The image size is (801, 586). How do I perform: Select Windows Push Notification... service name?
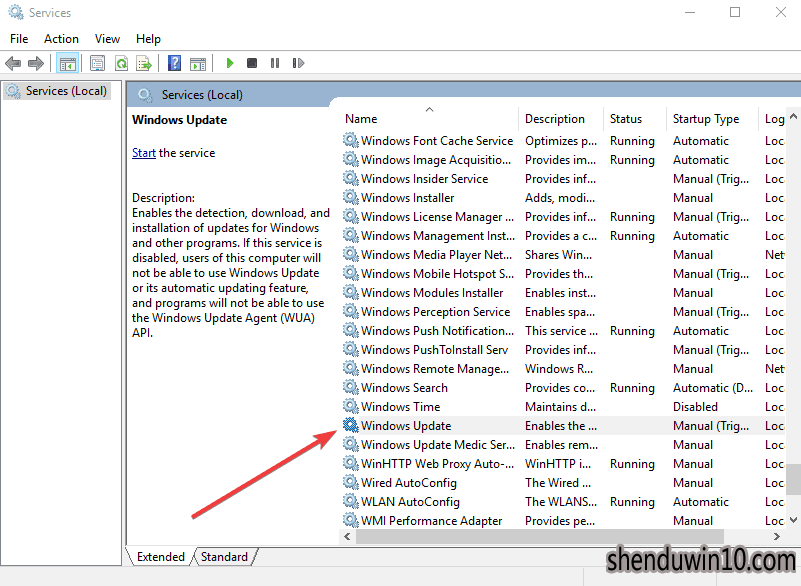(x=437, y=331)
